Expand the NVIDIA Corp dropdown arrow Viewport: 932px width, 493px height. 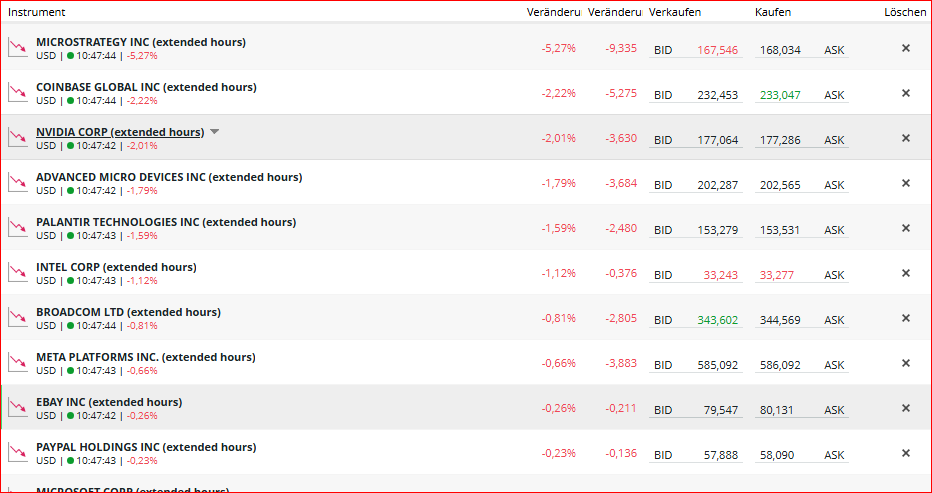[x=215, y=132]
